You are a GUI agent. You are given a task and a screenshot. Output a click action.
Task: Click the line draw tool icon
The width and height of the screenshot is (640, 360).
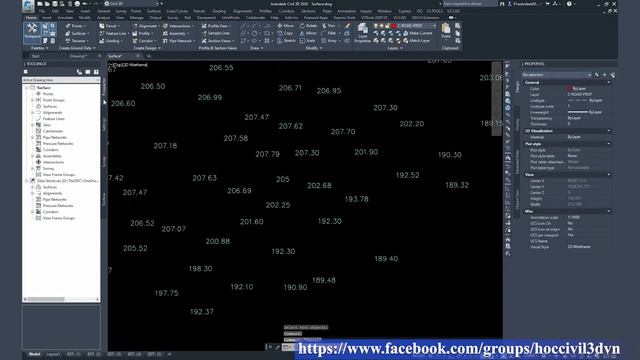coord(244,26)
